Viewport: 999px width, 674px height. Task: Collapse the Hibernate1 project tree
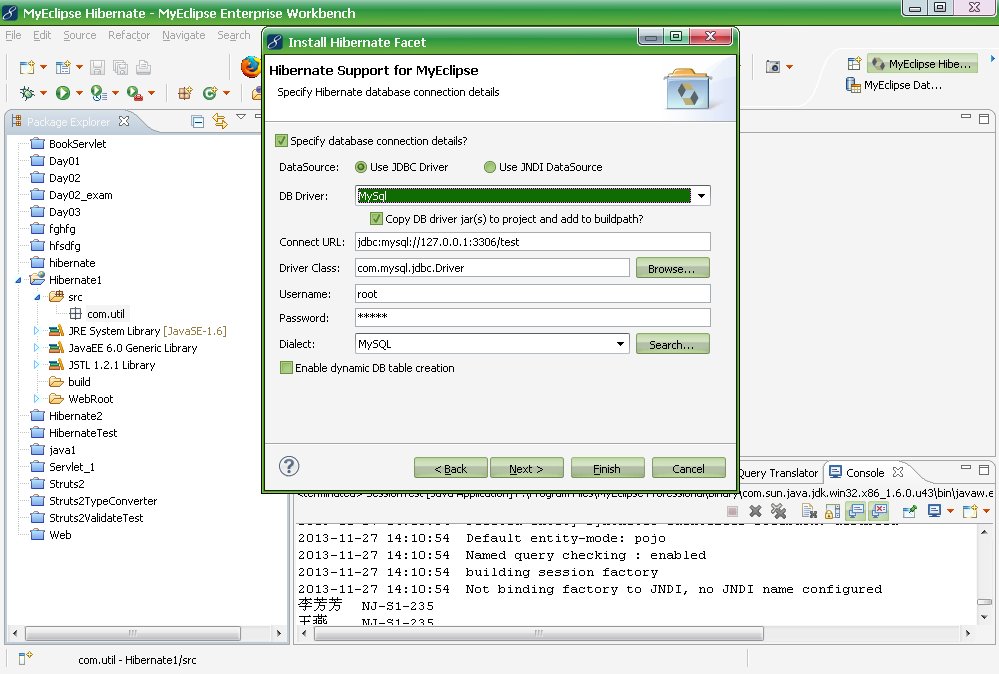pyautogui.click(x=18, y=280)
